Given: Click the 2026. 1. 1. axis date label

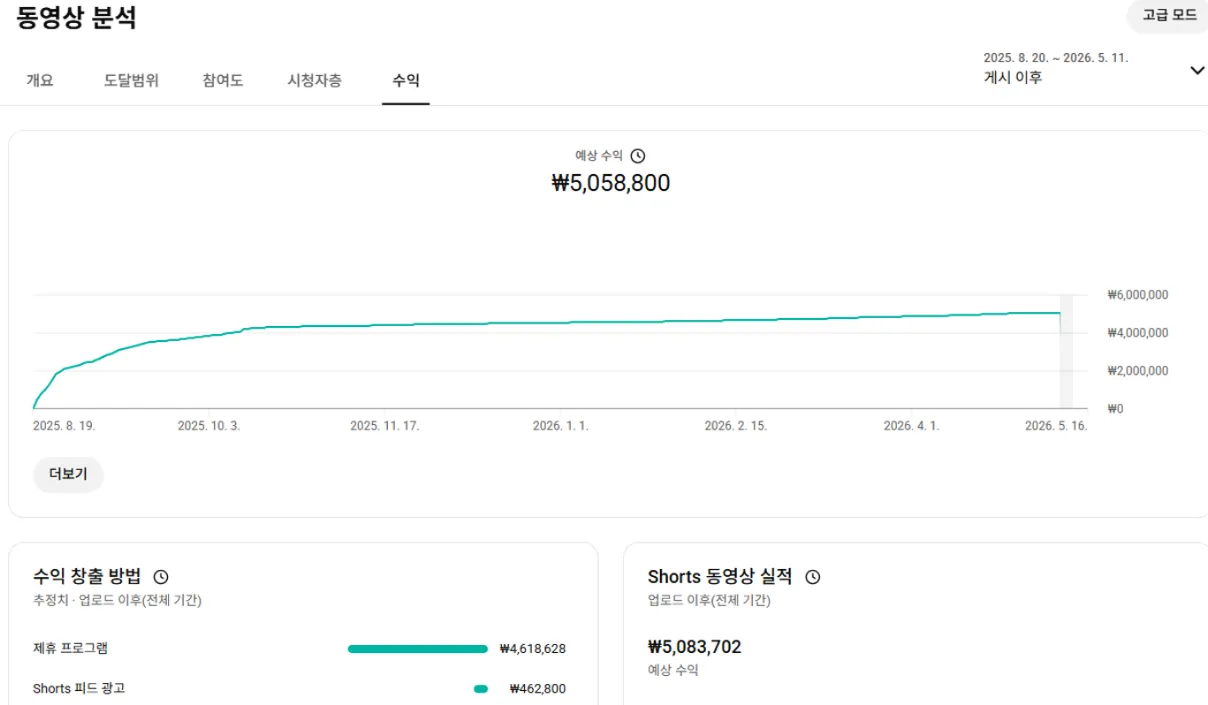Looking at the screenshot, I should coord(561,426).
